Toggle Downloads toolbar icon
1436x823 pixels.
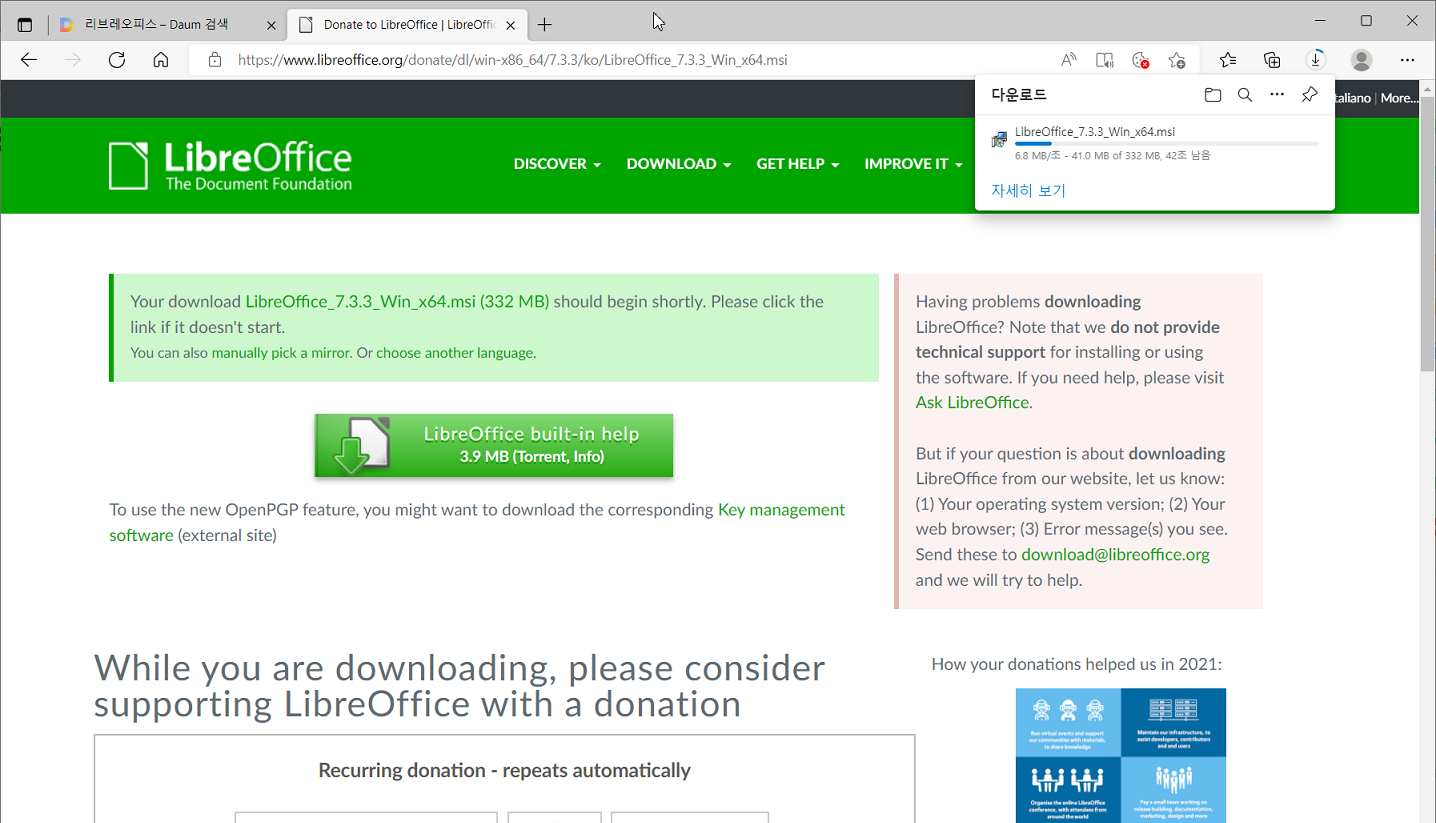coord(1317,60)
